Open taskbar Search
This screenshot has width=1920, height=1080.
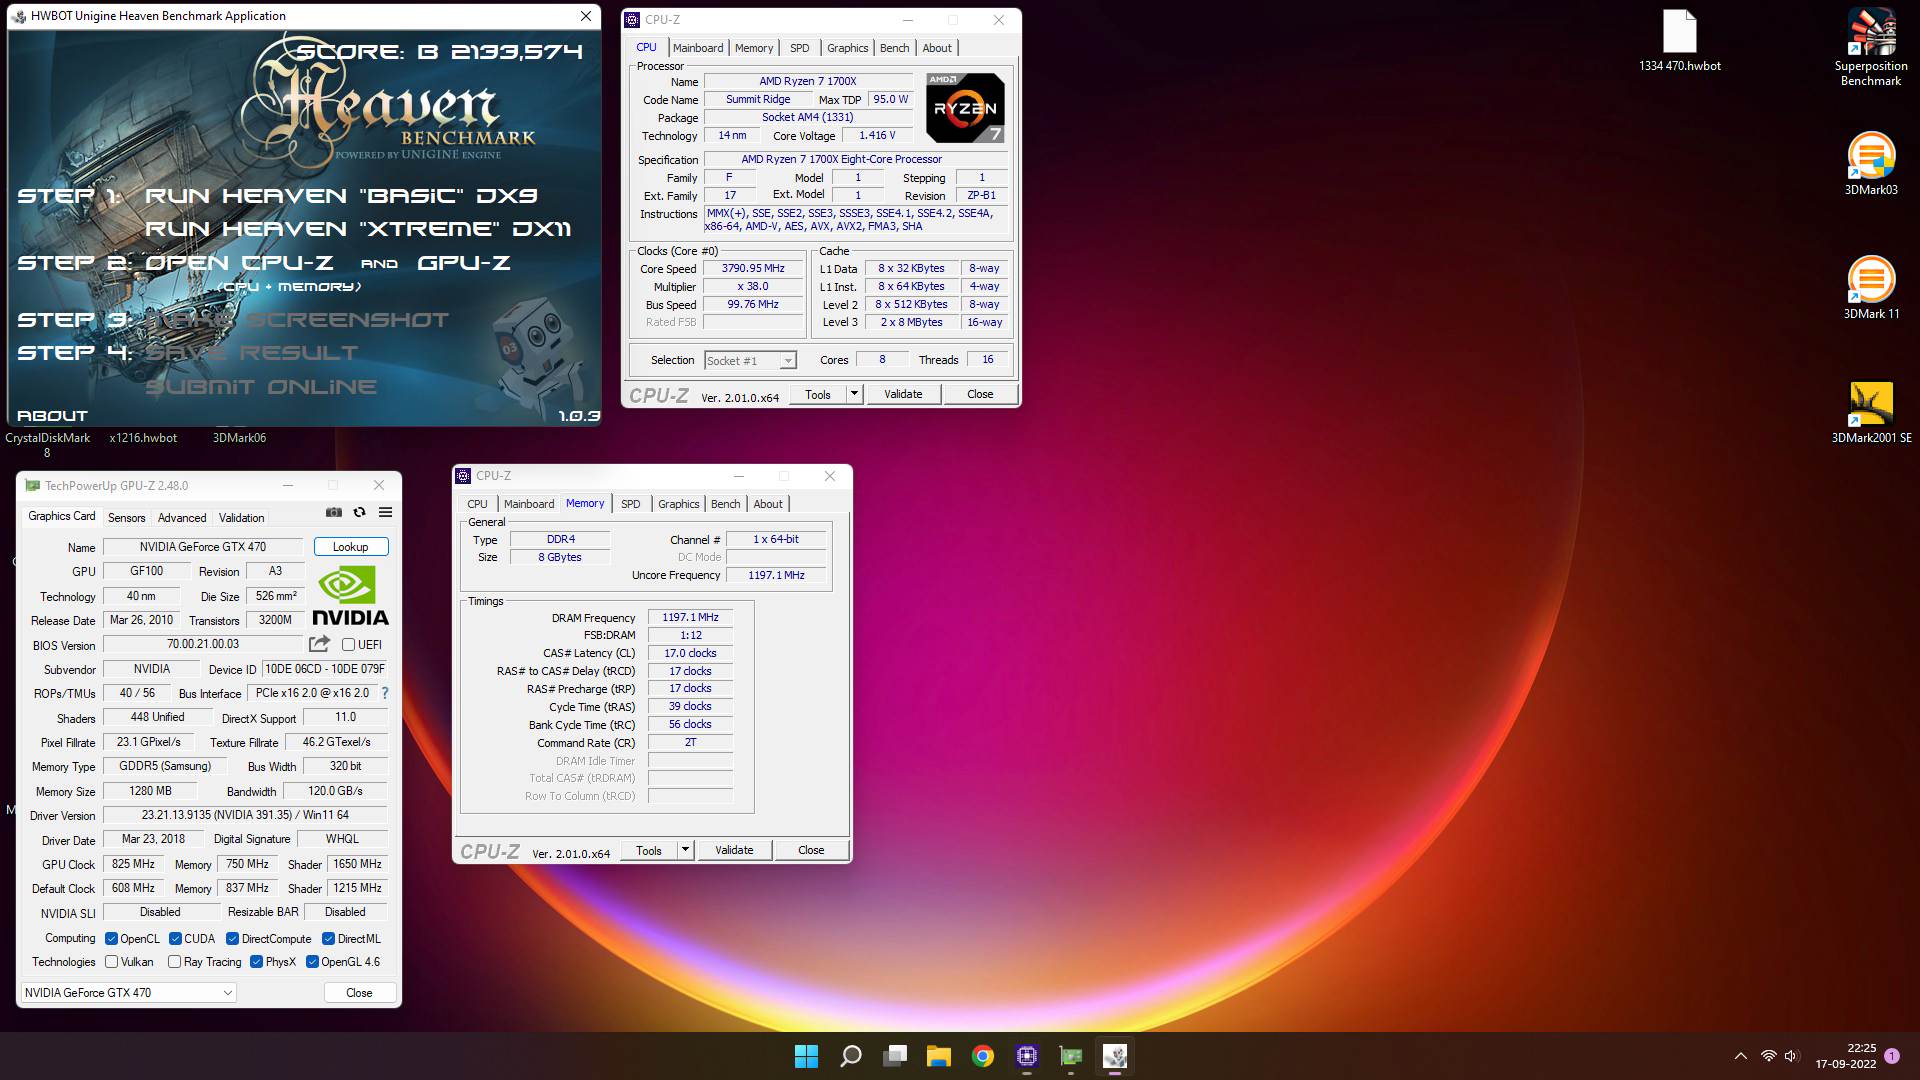coord(851,1056)
